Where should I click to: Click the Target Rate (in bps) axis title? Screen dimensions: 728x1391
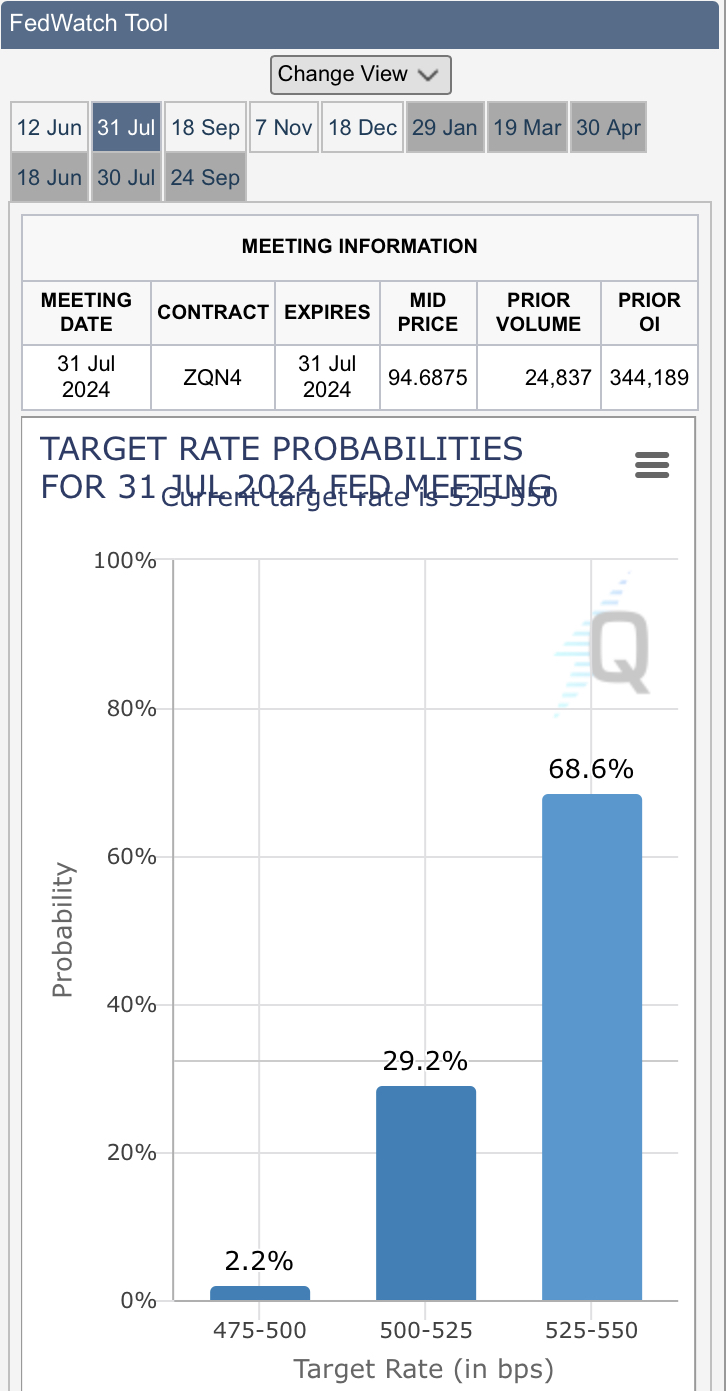pos(423,1368)
